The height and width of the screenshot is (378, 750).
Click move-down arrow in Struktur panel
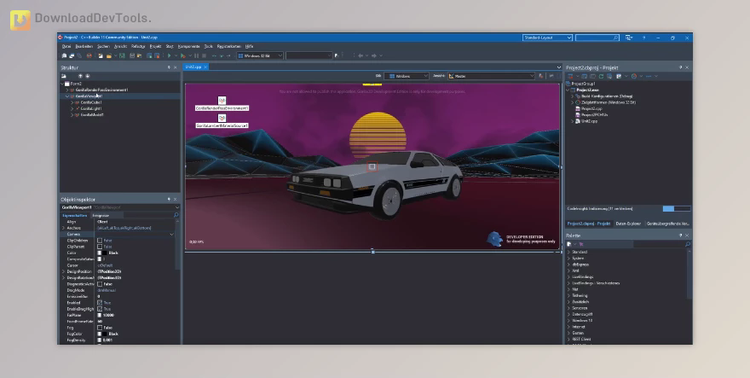[x=88, y=76]
